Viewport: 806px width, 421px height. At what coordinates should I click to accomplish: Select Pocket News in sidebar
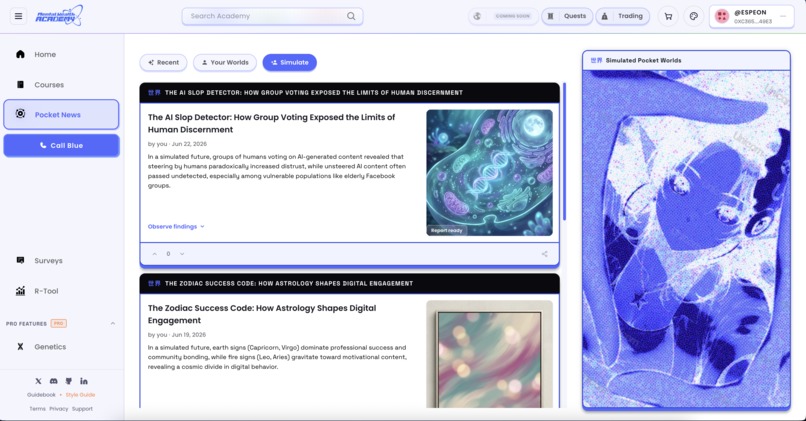coord(61,114)
